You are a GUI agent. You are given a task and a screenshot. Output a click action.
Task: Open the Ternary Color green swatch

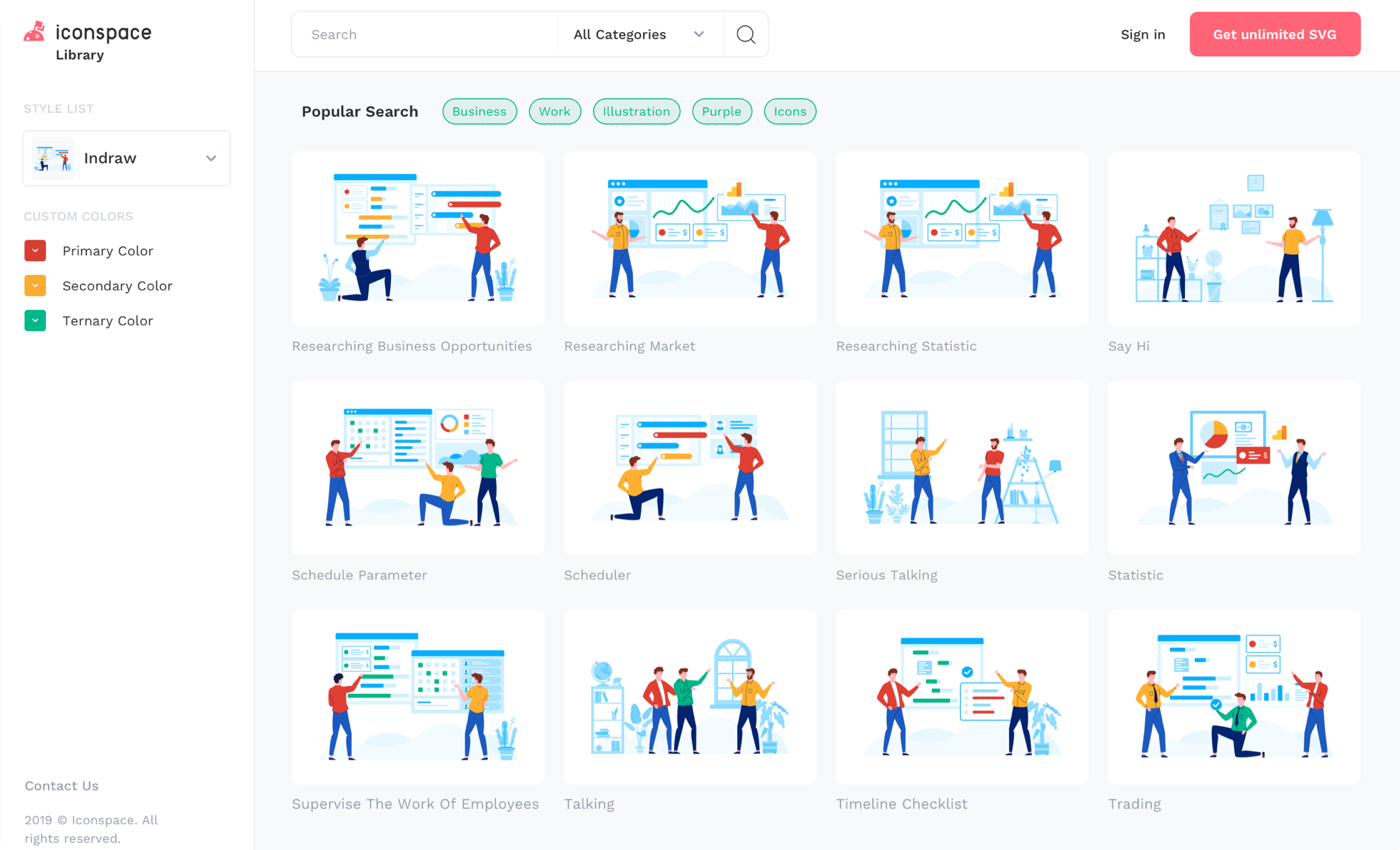35,321
